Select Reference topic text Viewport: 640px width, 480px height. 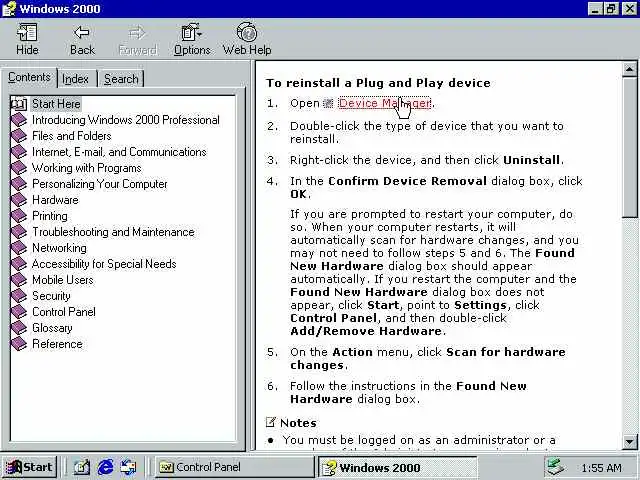57,344
